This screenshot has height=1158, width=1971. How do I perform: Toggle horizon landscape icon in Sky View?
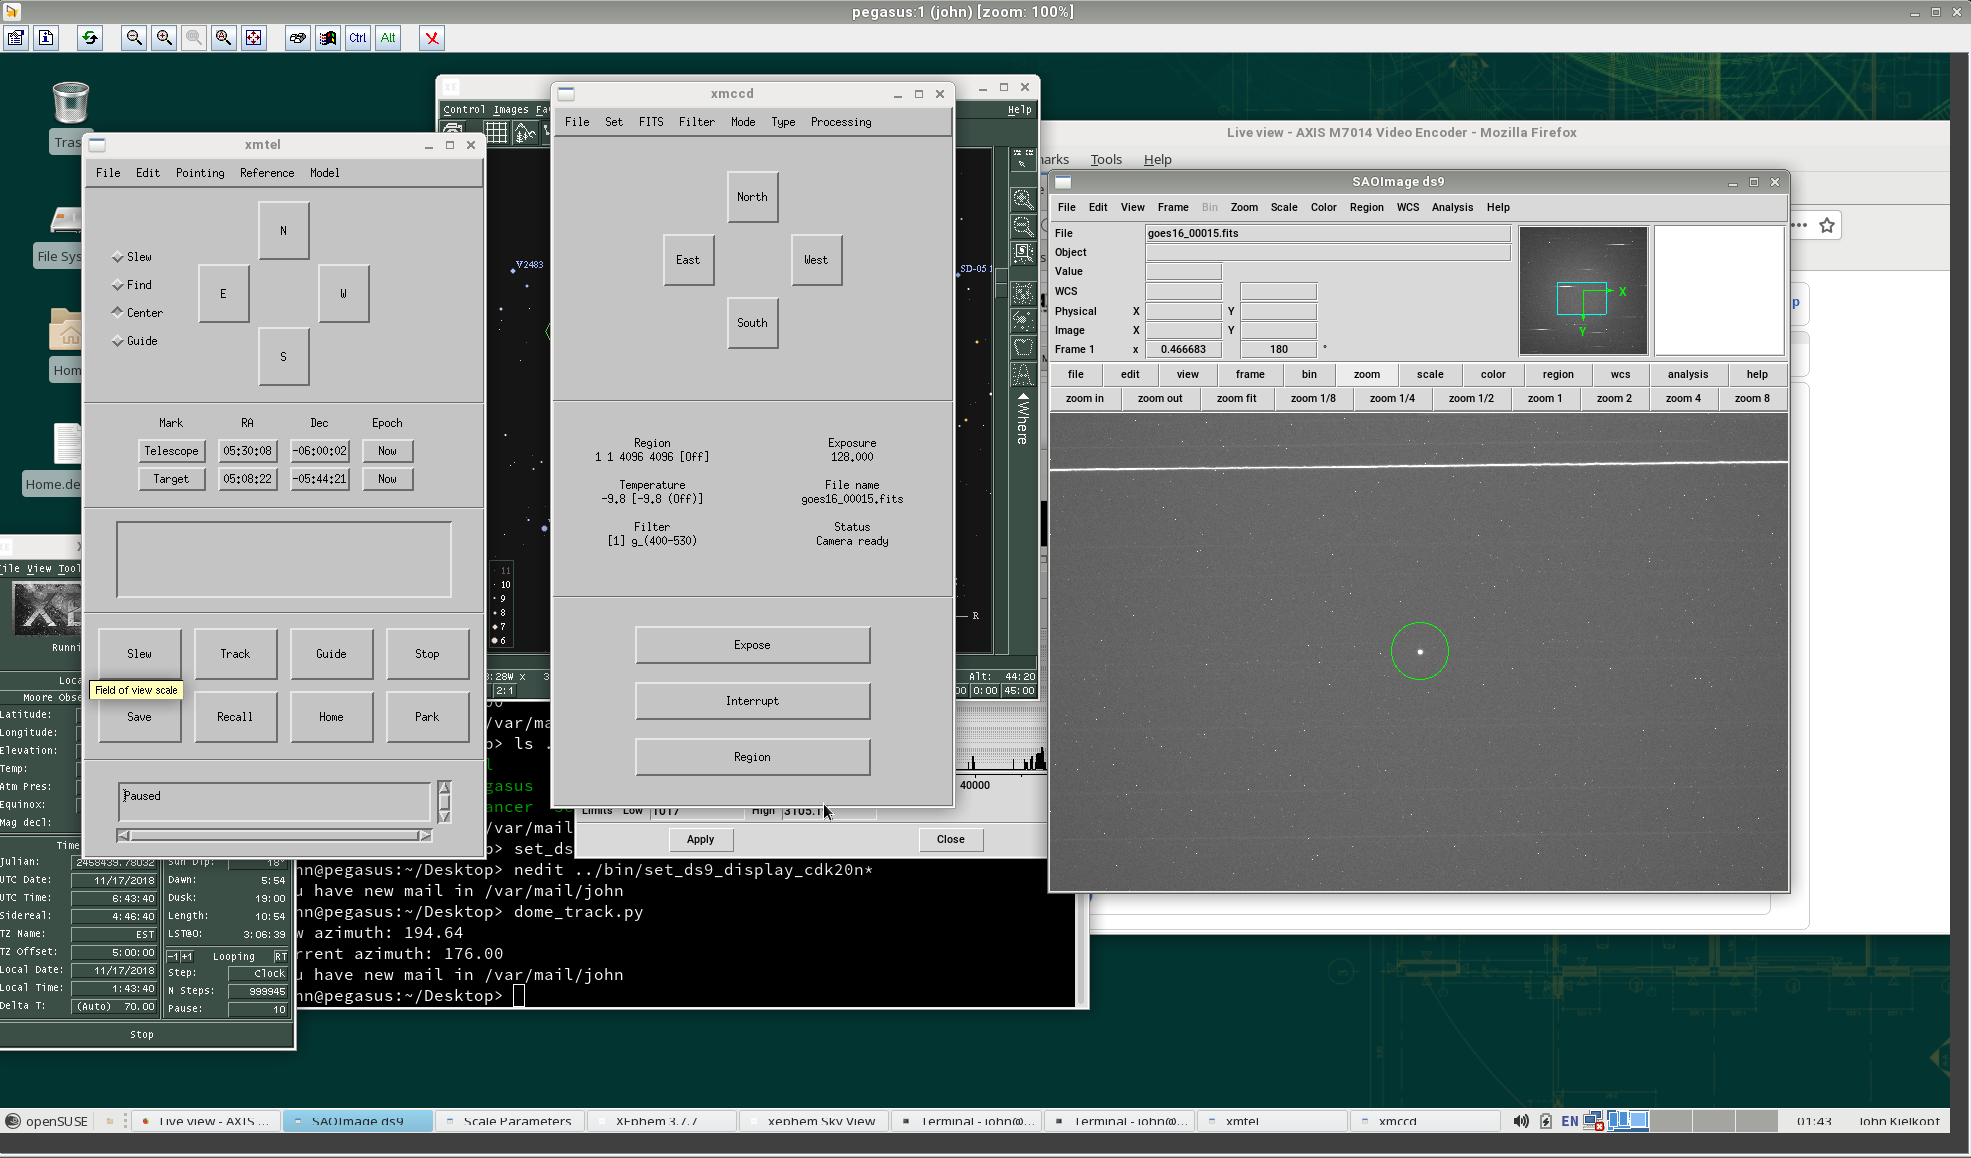pyautogui.click(x=524, y=133)
